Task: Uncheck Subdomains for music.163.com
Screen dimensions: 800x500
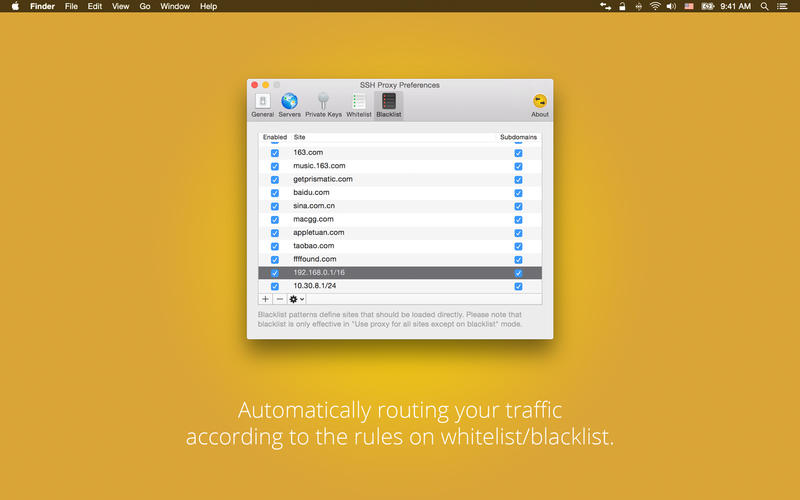Action: (518, 166)
